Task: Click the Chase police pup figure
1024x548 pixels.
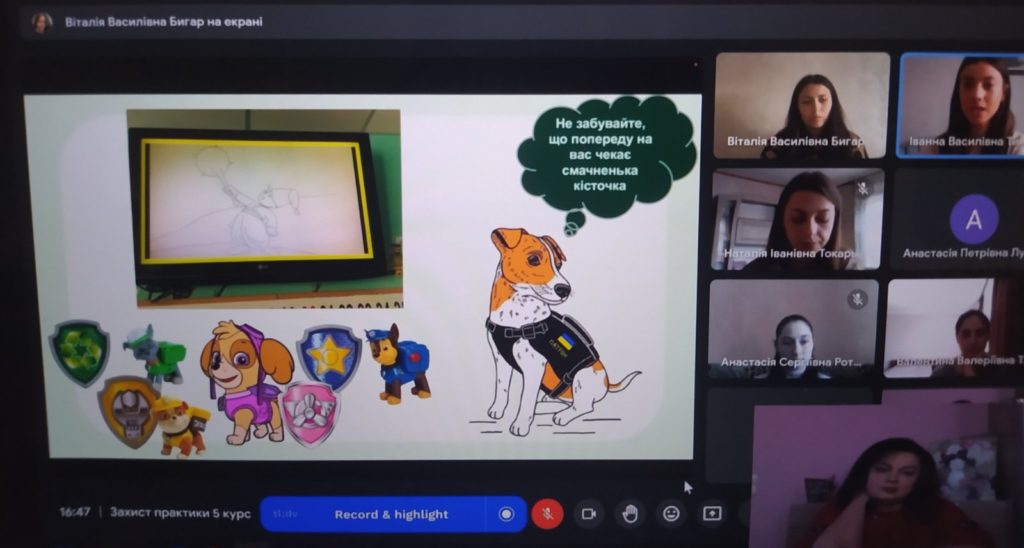Action: [x=398, y=364]
